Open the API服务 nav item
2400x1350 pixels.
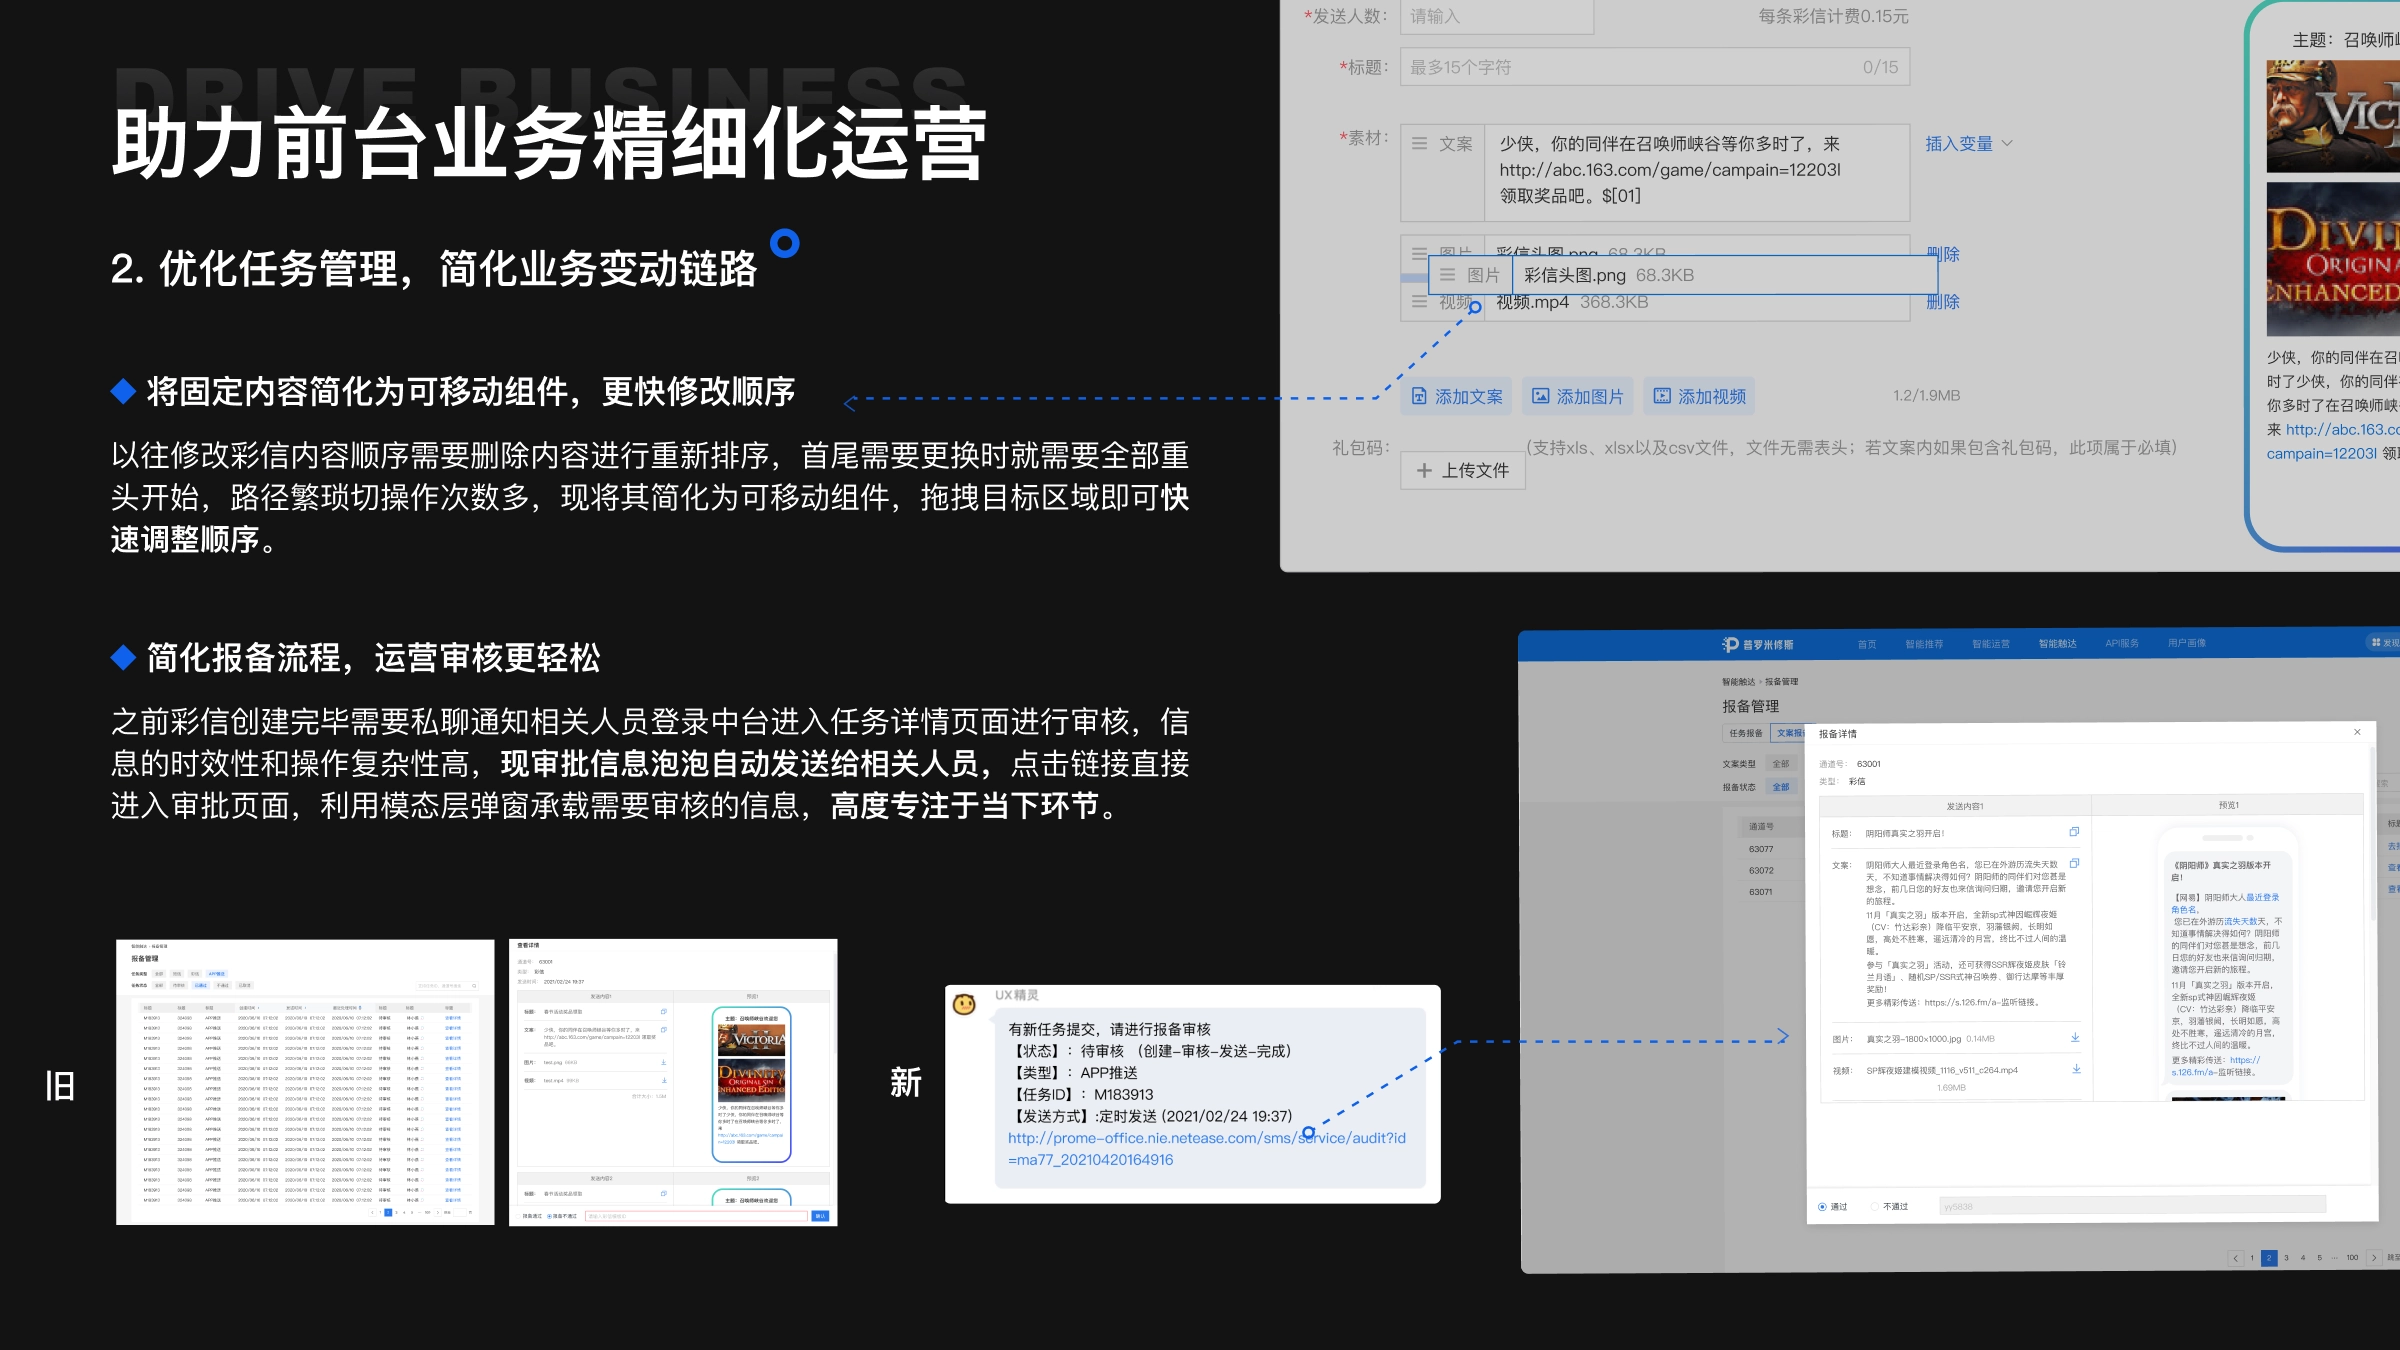[x=2122, y=644]
